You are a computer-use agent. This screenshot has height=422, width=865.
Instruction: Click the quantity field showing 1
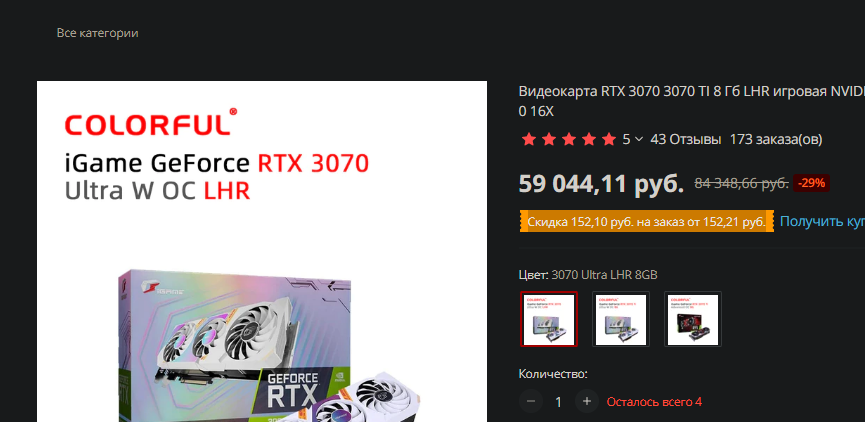559,402
